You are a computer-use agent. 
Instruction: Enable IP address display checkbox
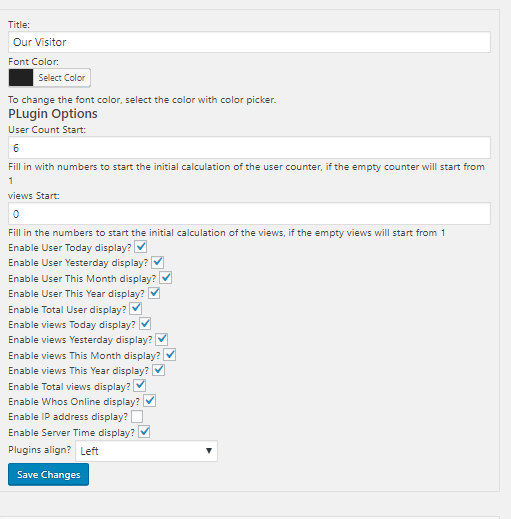tap(137, 416)
